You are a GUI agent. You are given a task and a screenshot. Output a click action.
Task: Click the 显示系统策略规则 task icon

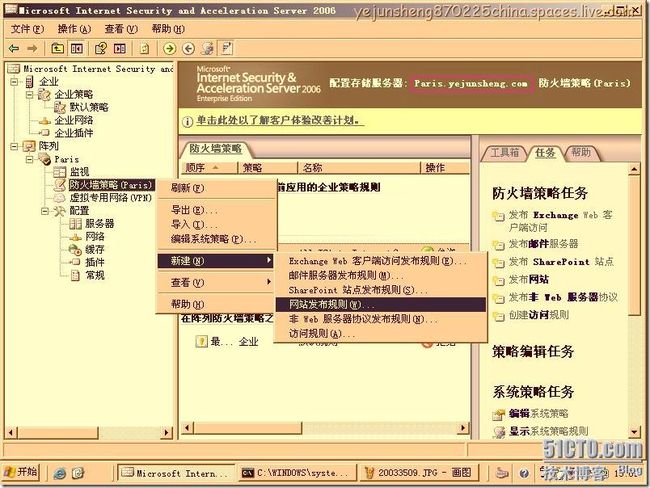pos(499,432)
